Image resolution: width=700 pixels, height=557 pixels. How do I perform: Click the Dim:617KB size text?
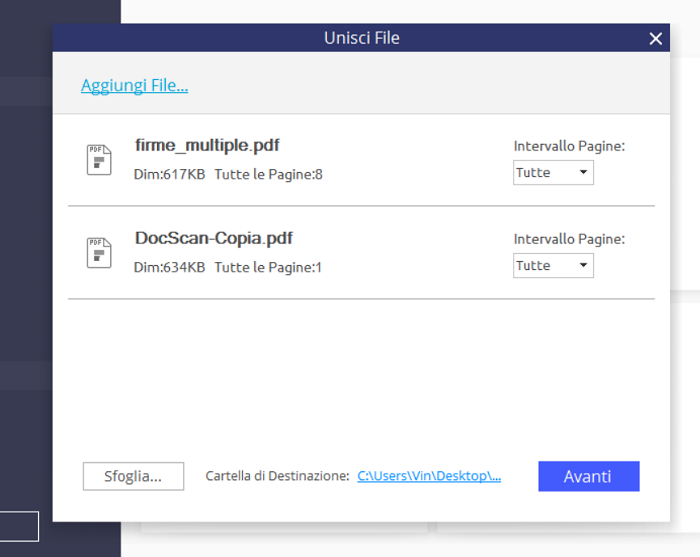[x=169, y=174]
